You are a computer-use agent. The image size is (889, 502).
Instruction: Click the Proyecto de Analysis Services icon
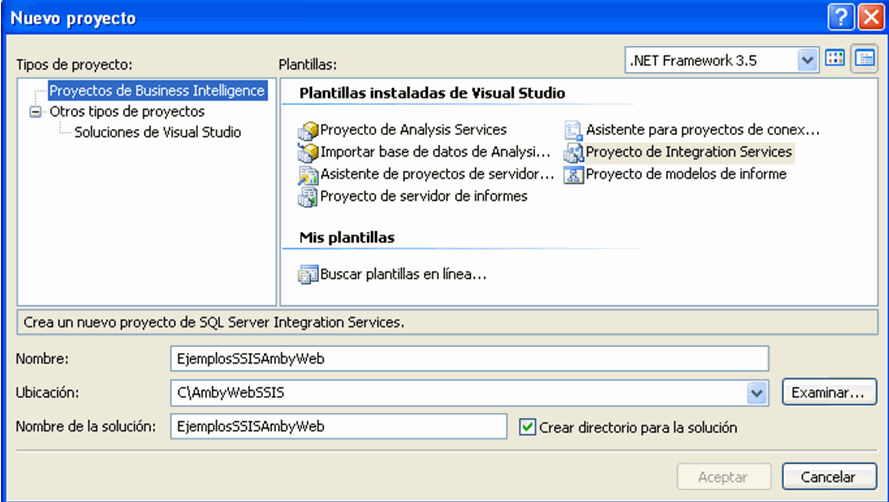pyautogui.click(x=308, y=130)
